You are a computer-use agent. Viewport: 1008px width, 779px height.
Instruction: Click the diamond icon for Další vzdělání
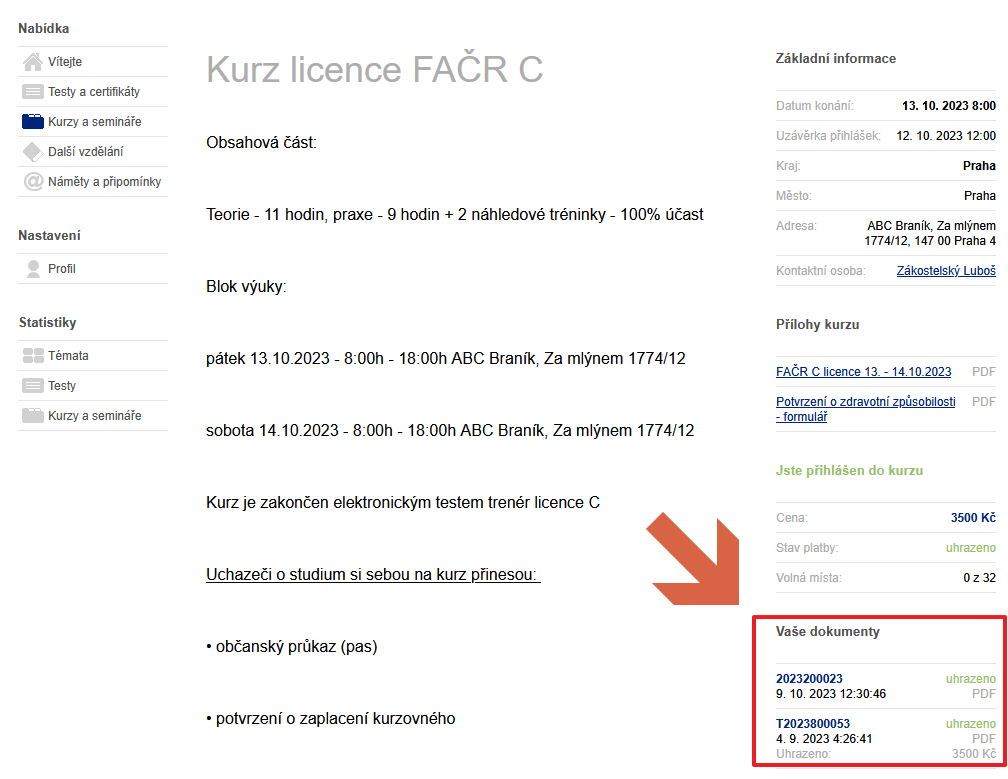(x=33, y=152)
